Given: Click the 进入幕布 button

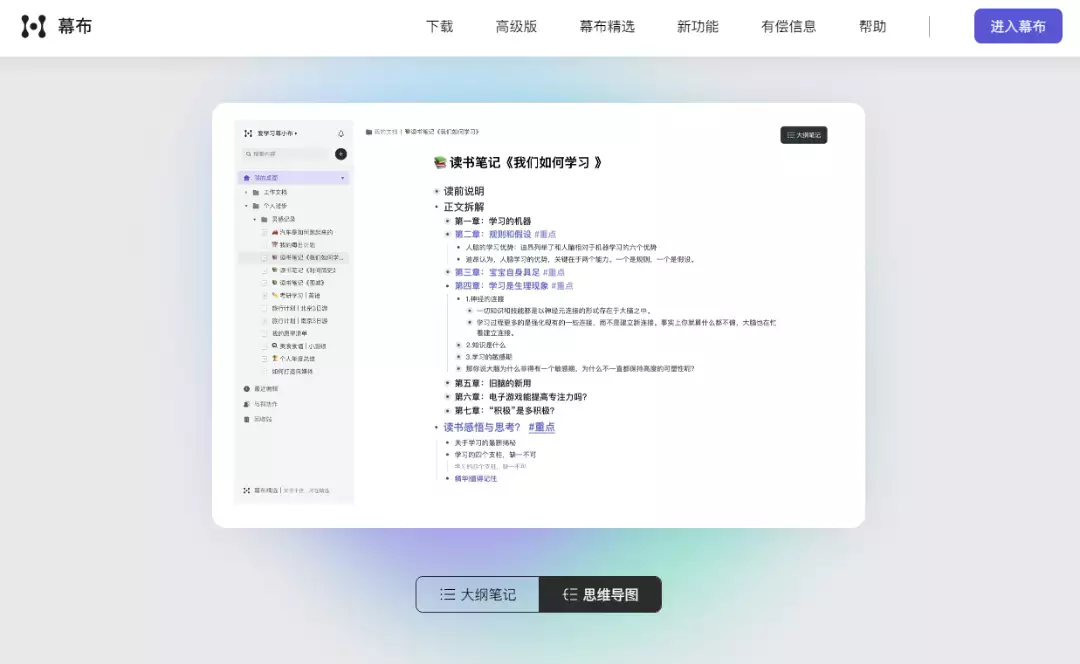Looking at the screenshot, I should tap(1017, 27).
